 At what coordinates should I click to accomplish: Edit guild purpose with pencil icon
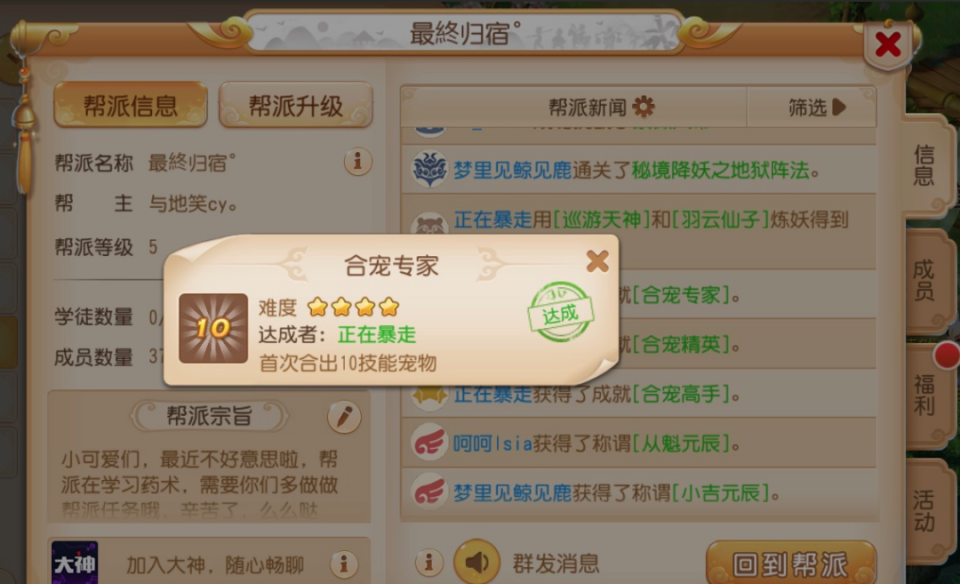[344, 417]
